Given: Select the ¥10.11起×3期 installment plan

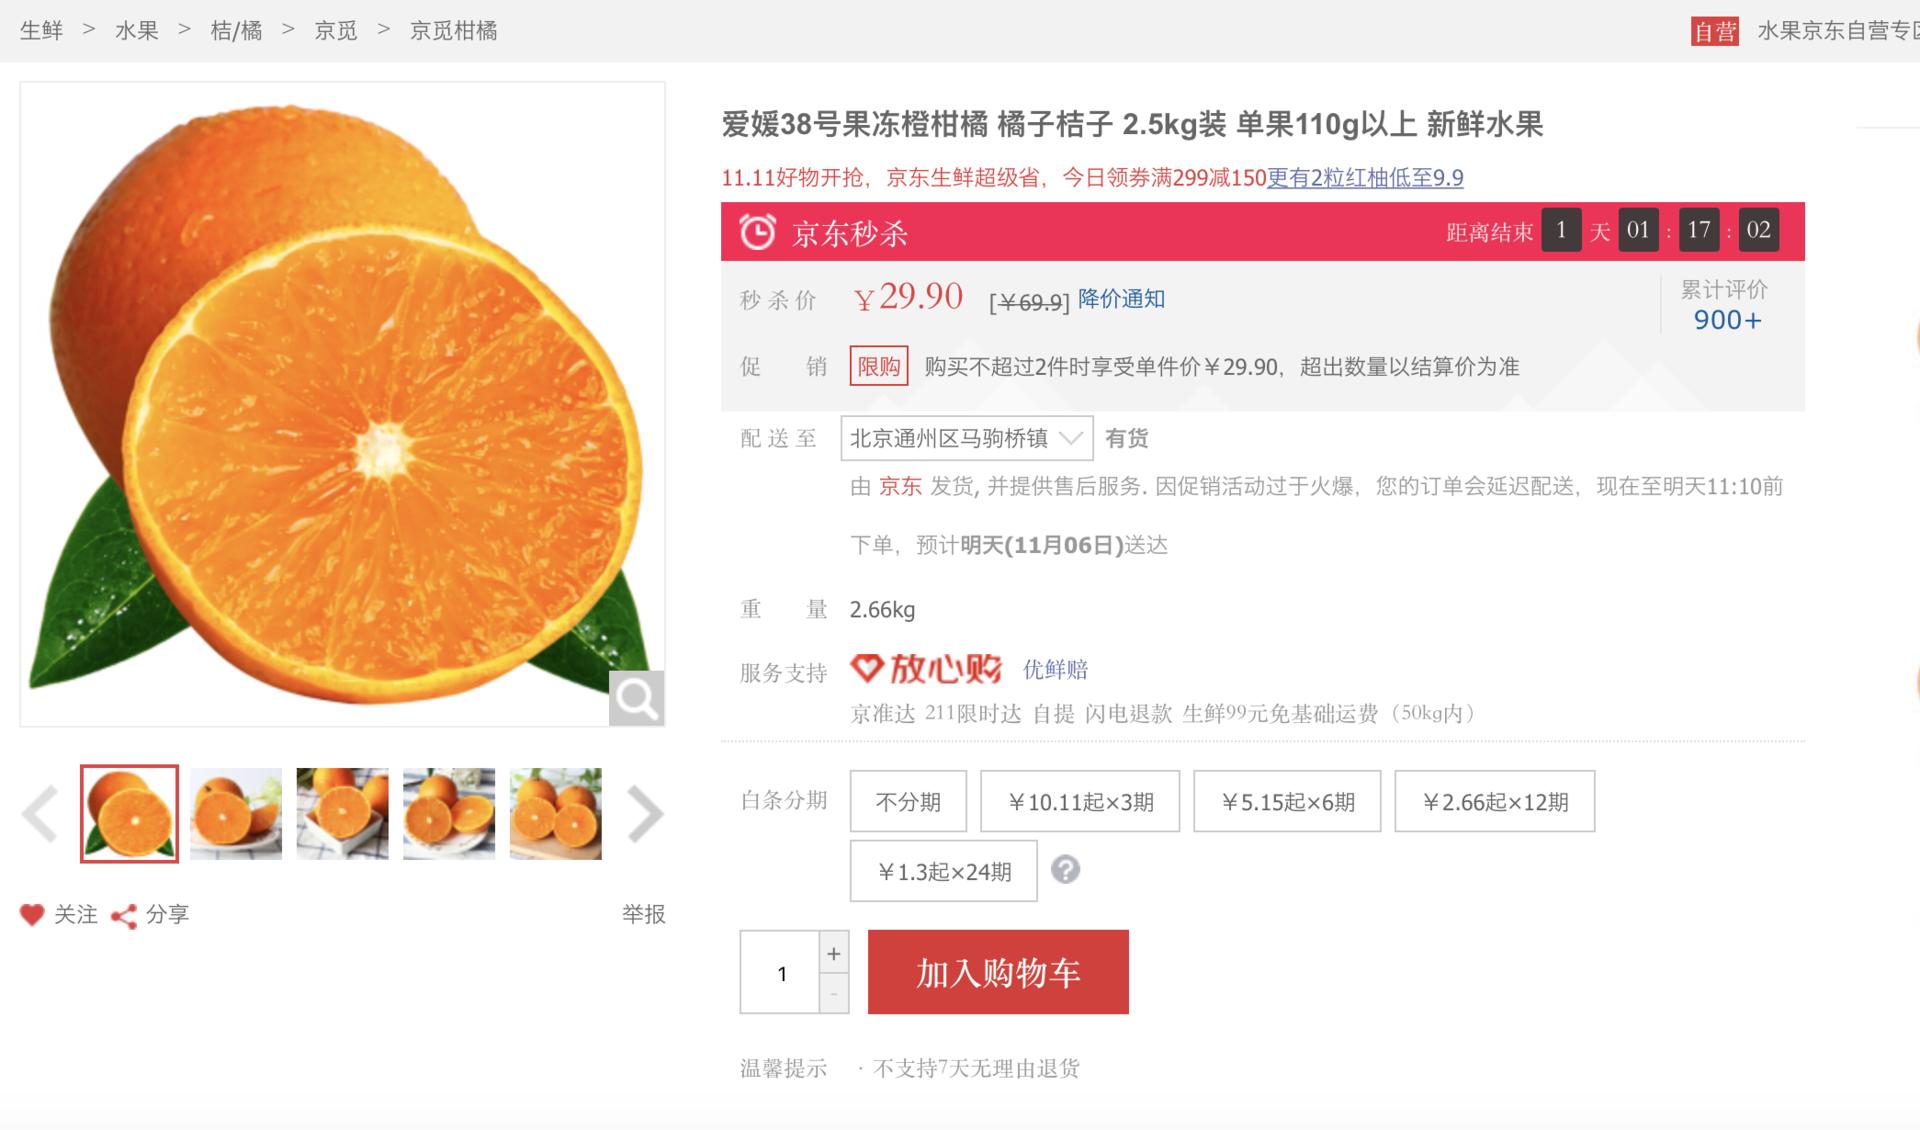Looking at the screenshot, I should [x=1080, y=800].
